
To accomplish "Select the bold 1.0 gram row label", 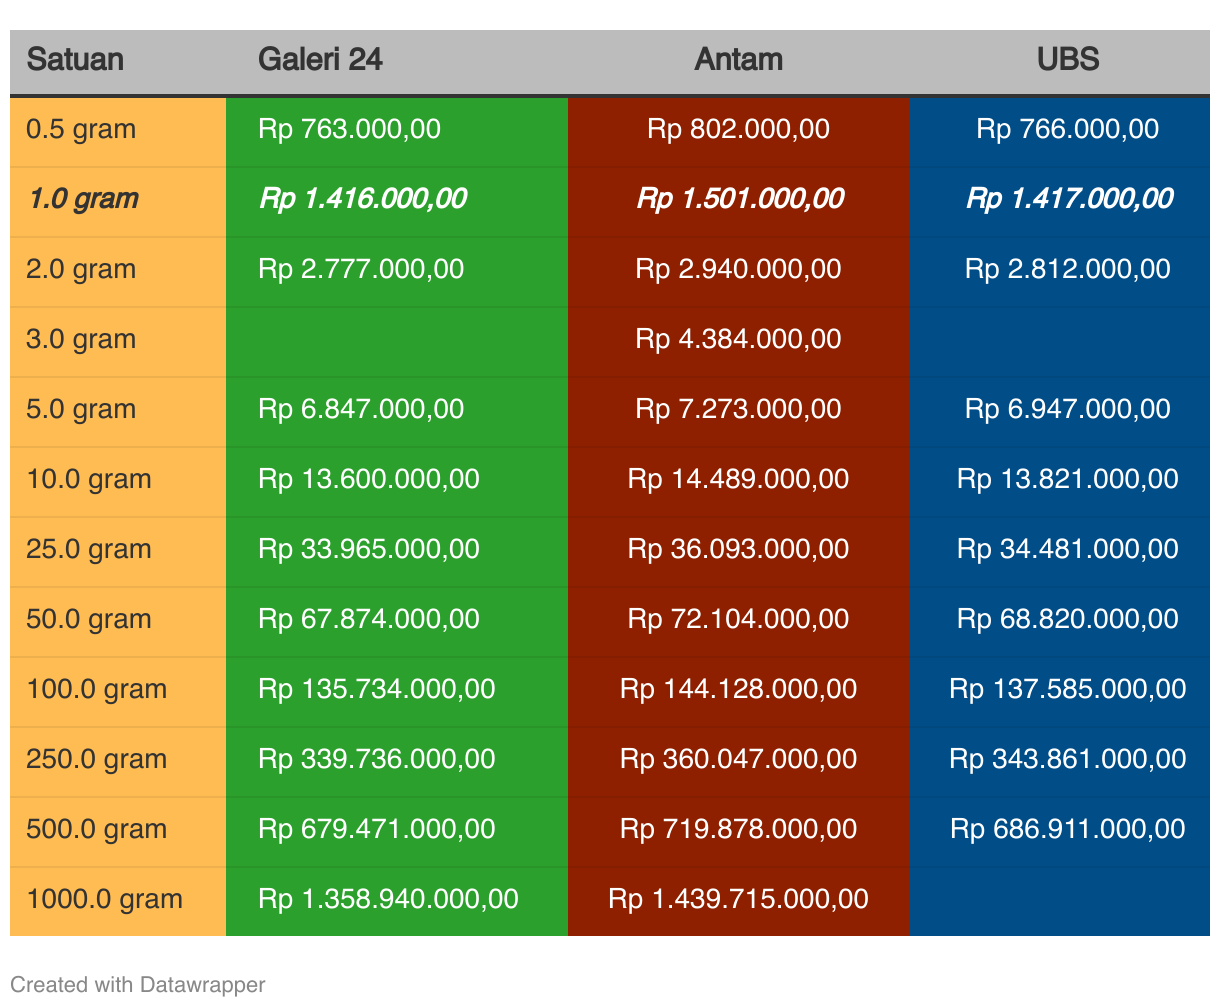I will [x=83, y=199].
